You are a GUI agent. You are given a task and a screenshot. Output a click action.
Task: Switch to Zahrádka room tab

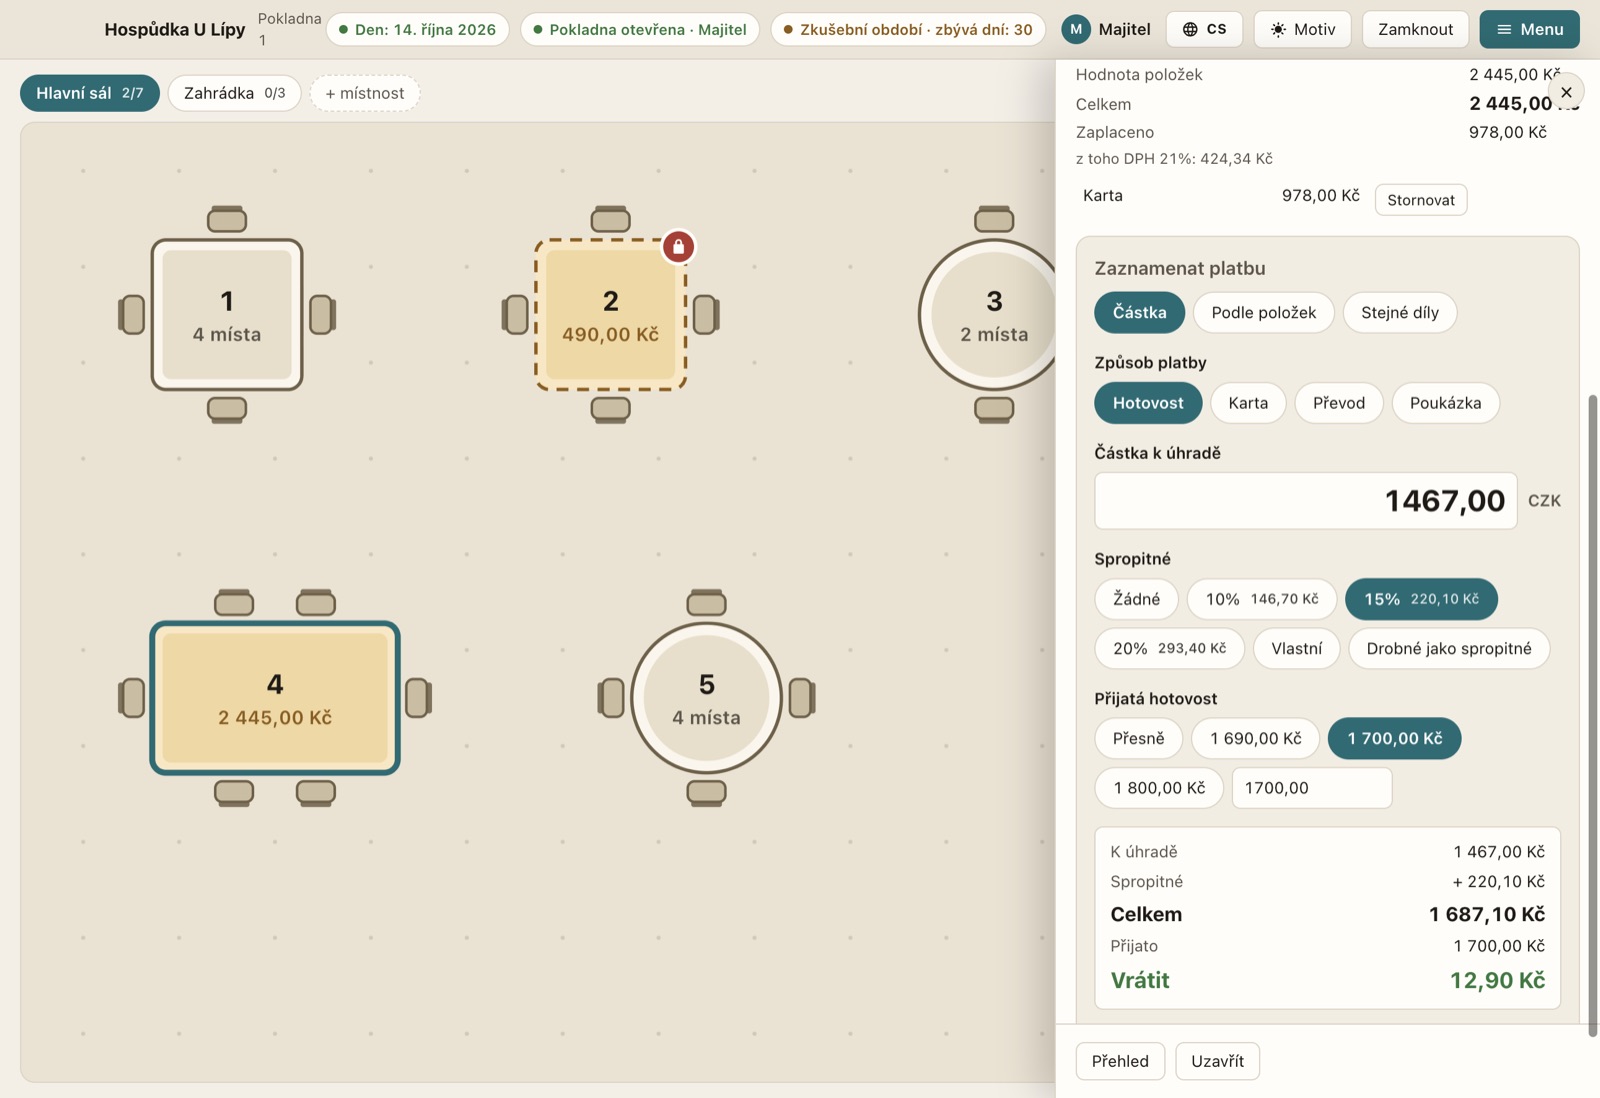tap(234, 93)
